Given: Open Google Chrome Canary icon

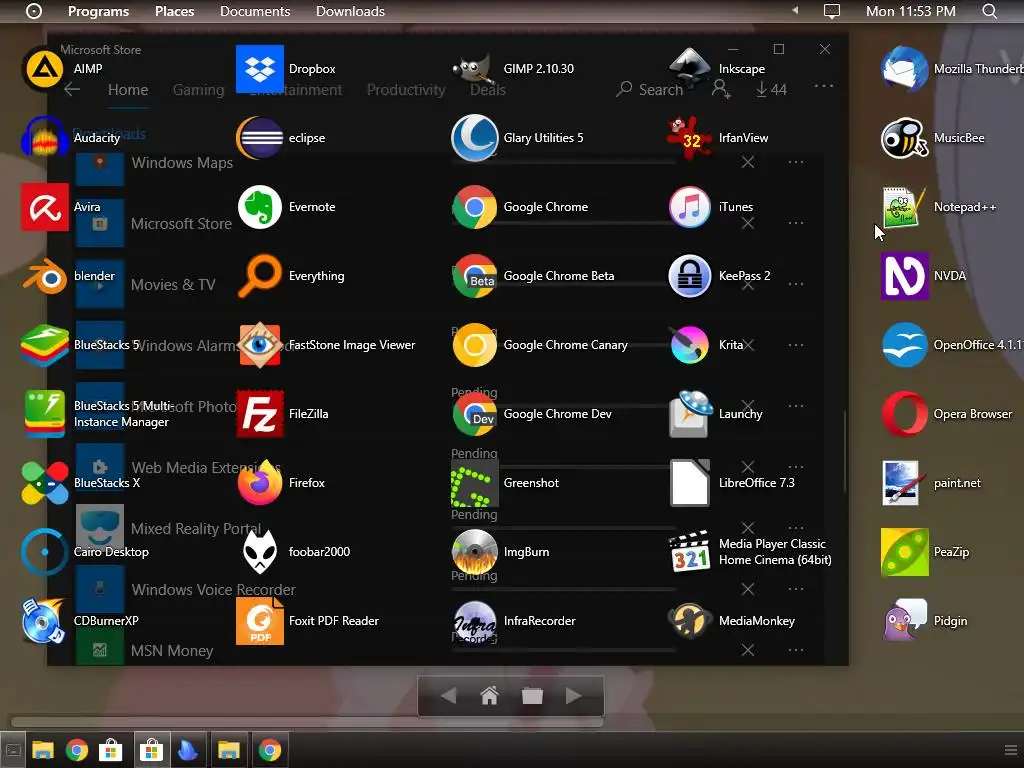Looking at the screenshot, I should coord(474,345).
